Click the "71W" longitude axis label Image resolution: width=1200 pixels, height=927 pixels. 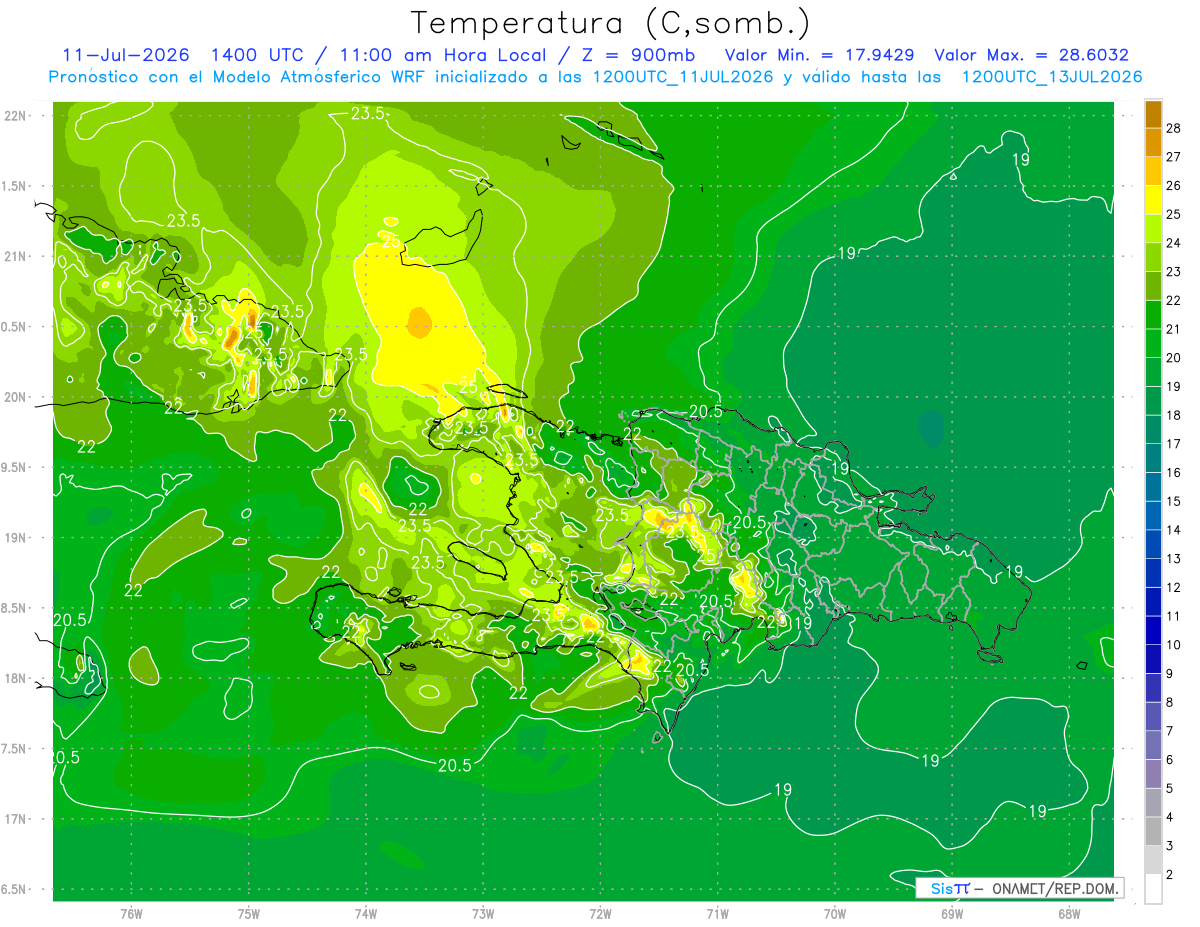point(717,913)
